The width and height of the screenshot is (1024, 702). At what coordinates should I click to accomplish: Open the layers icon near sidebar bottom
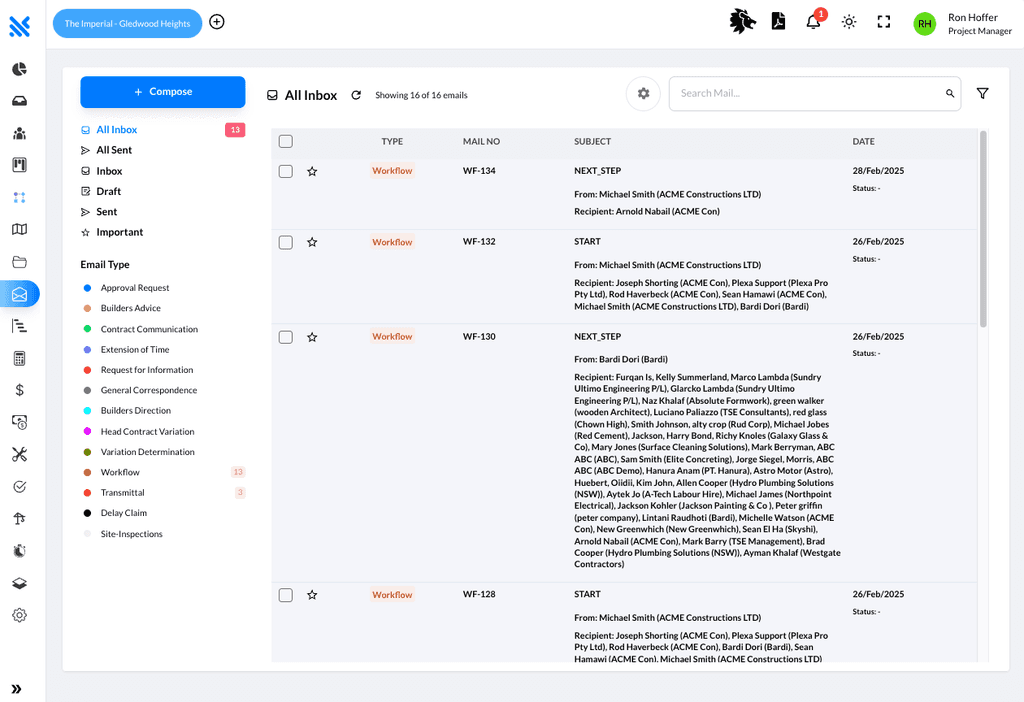tap(18, 582)
